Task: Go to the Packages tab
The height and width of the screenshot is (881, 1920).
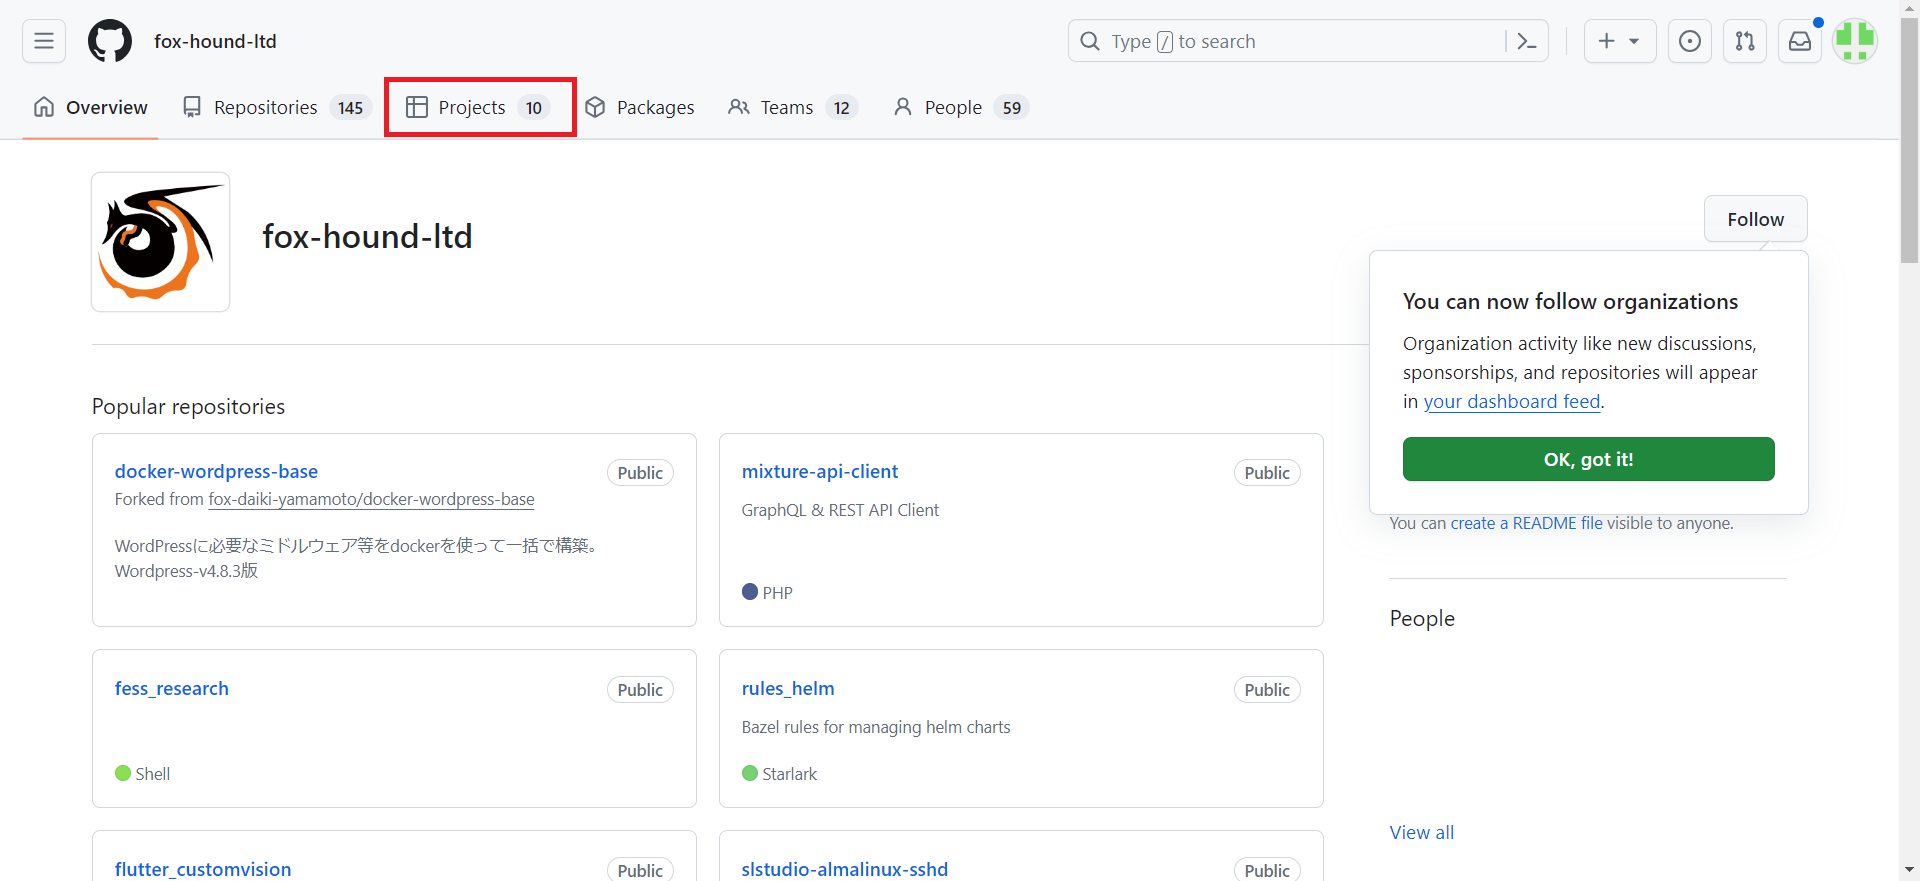Action: [x=640, y=108]
